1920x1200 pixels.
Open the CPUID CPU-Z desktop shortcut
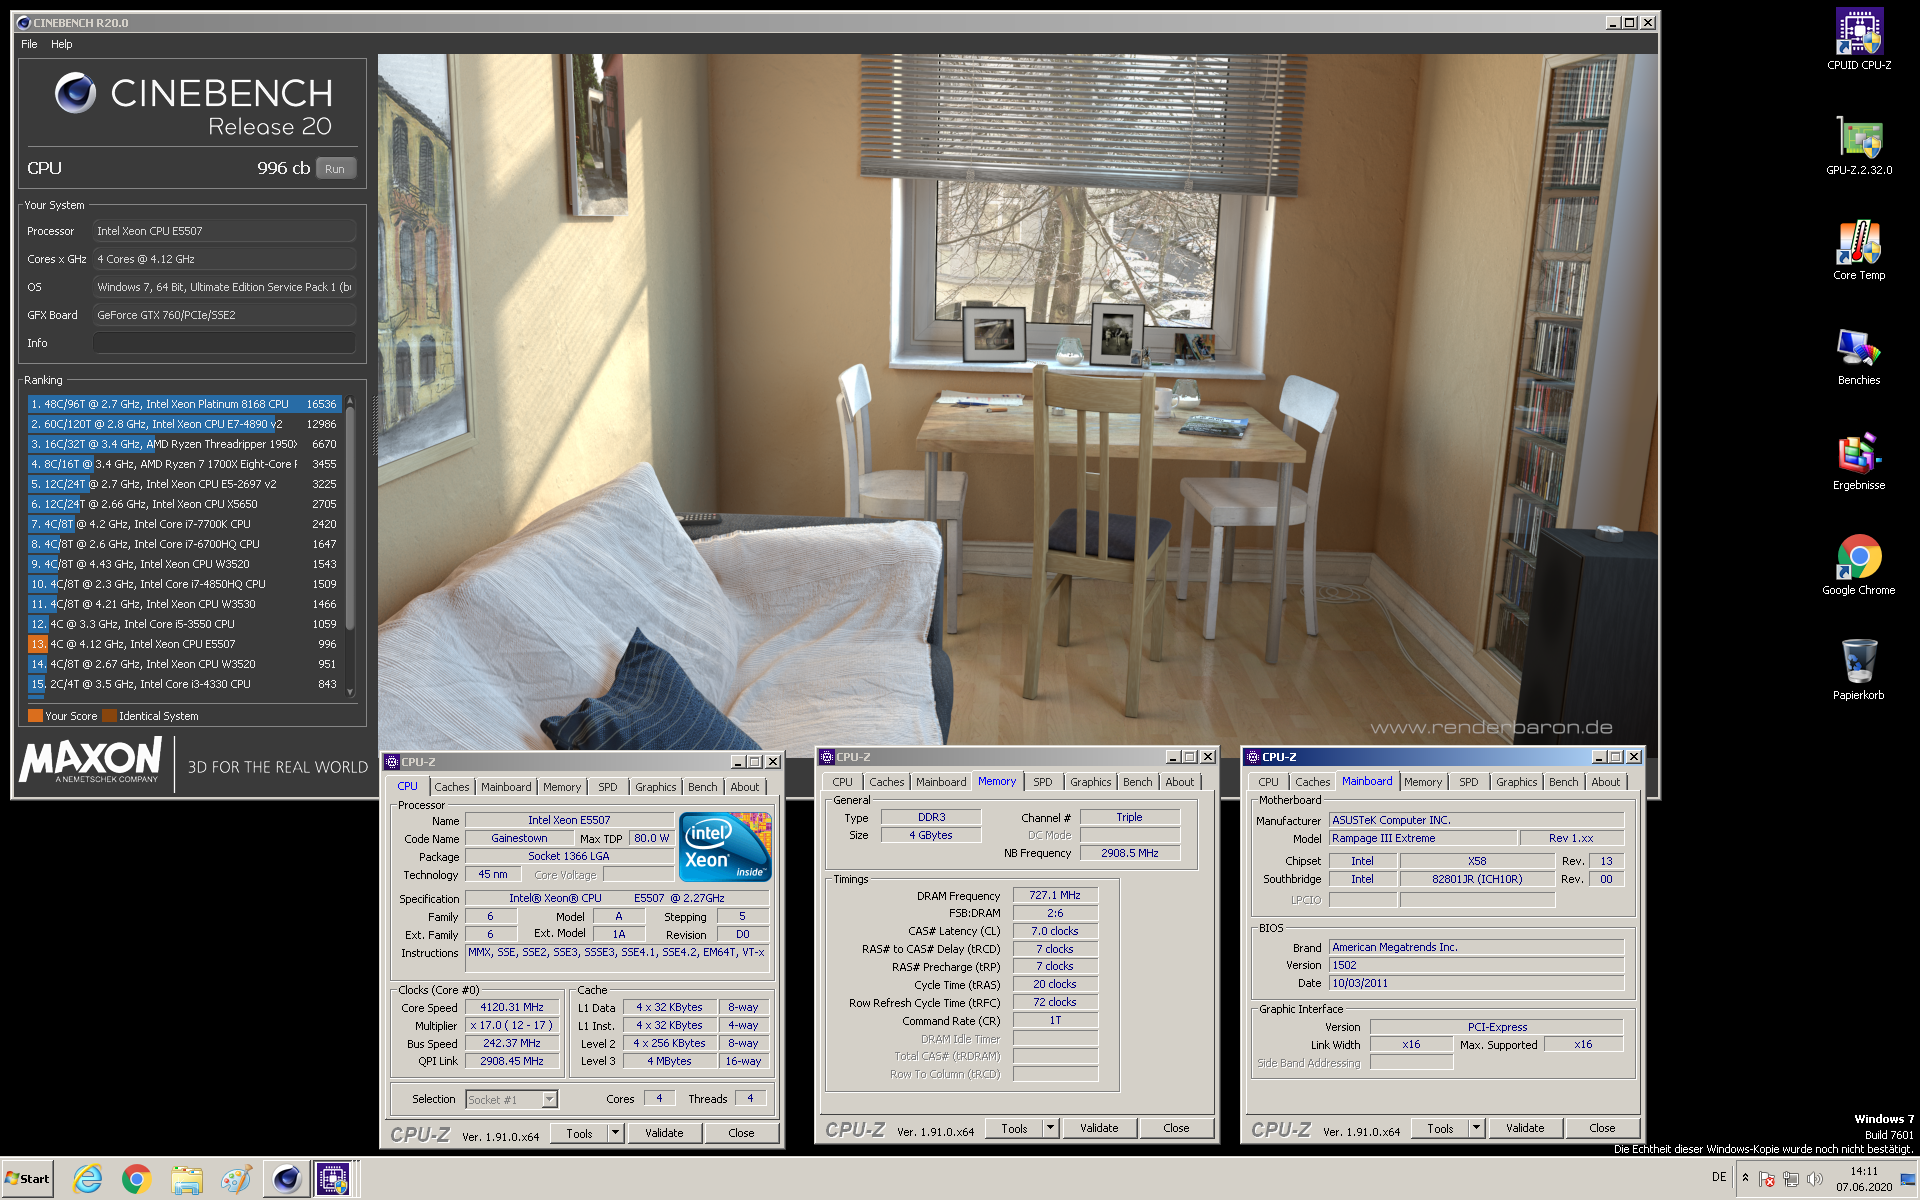click(x=1858, y=40)
